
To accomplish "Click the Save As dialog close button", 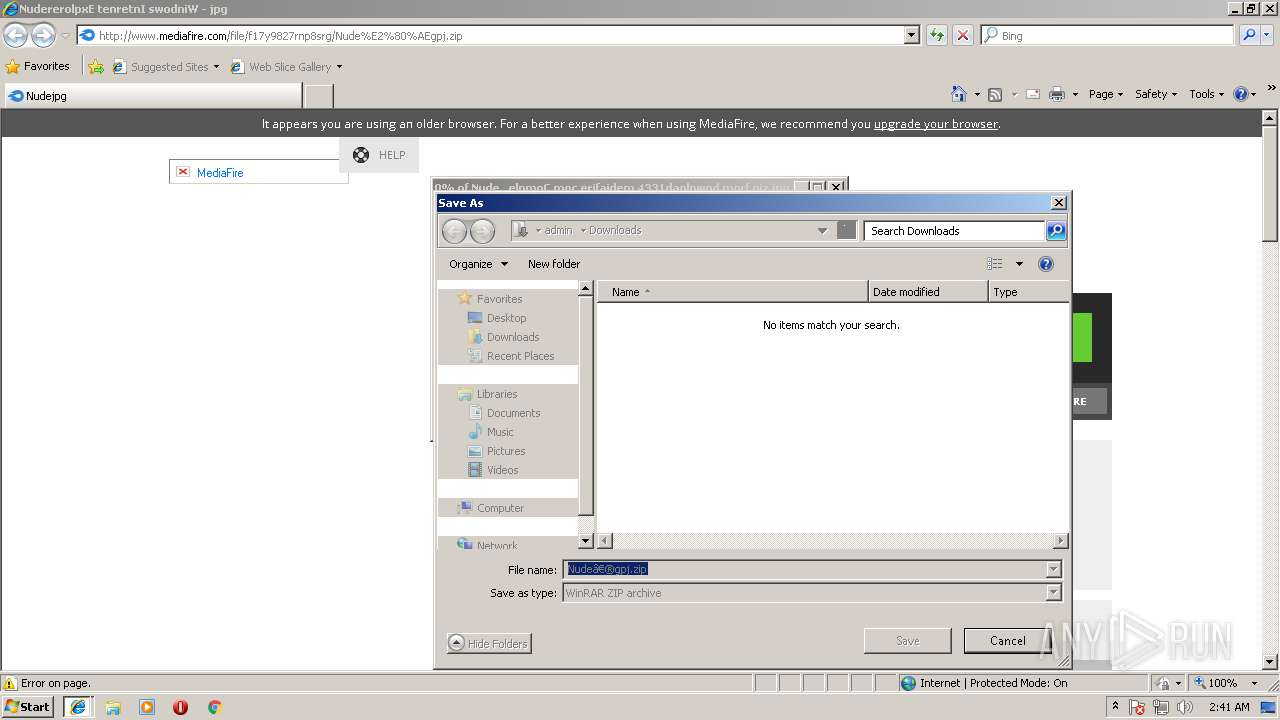I will point(1058,203).
